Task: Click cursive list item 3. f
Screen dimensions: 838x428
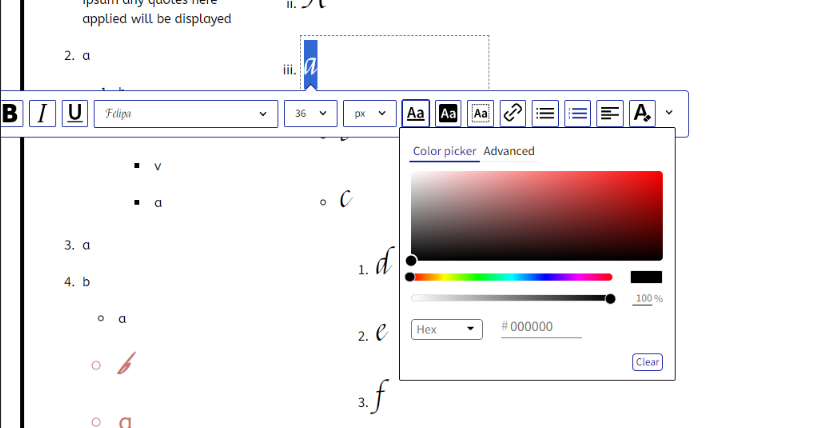Action: (373, 396)
